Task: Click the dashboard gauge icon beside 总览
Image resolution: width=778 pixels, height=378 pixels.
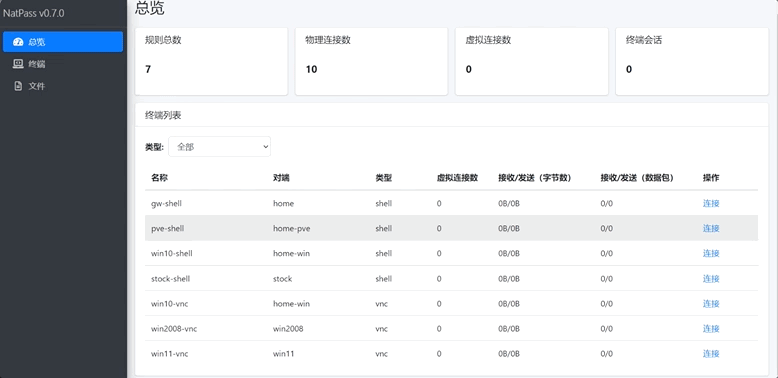Action: [x=18, y=42]
